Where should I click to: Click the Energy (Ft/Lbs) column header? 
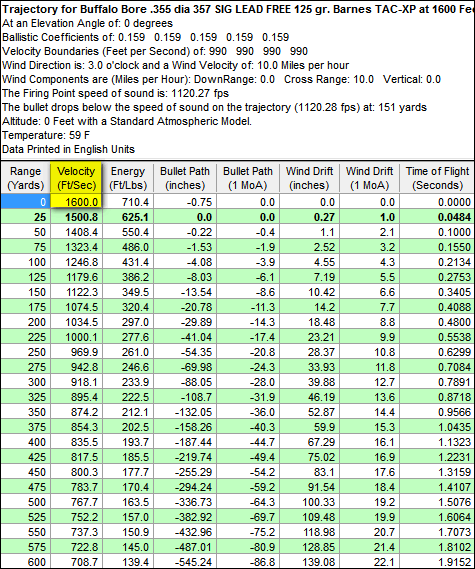128,178
